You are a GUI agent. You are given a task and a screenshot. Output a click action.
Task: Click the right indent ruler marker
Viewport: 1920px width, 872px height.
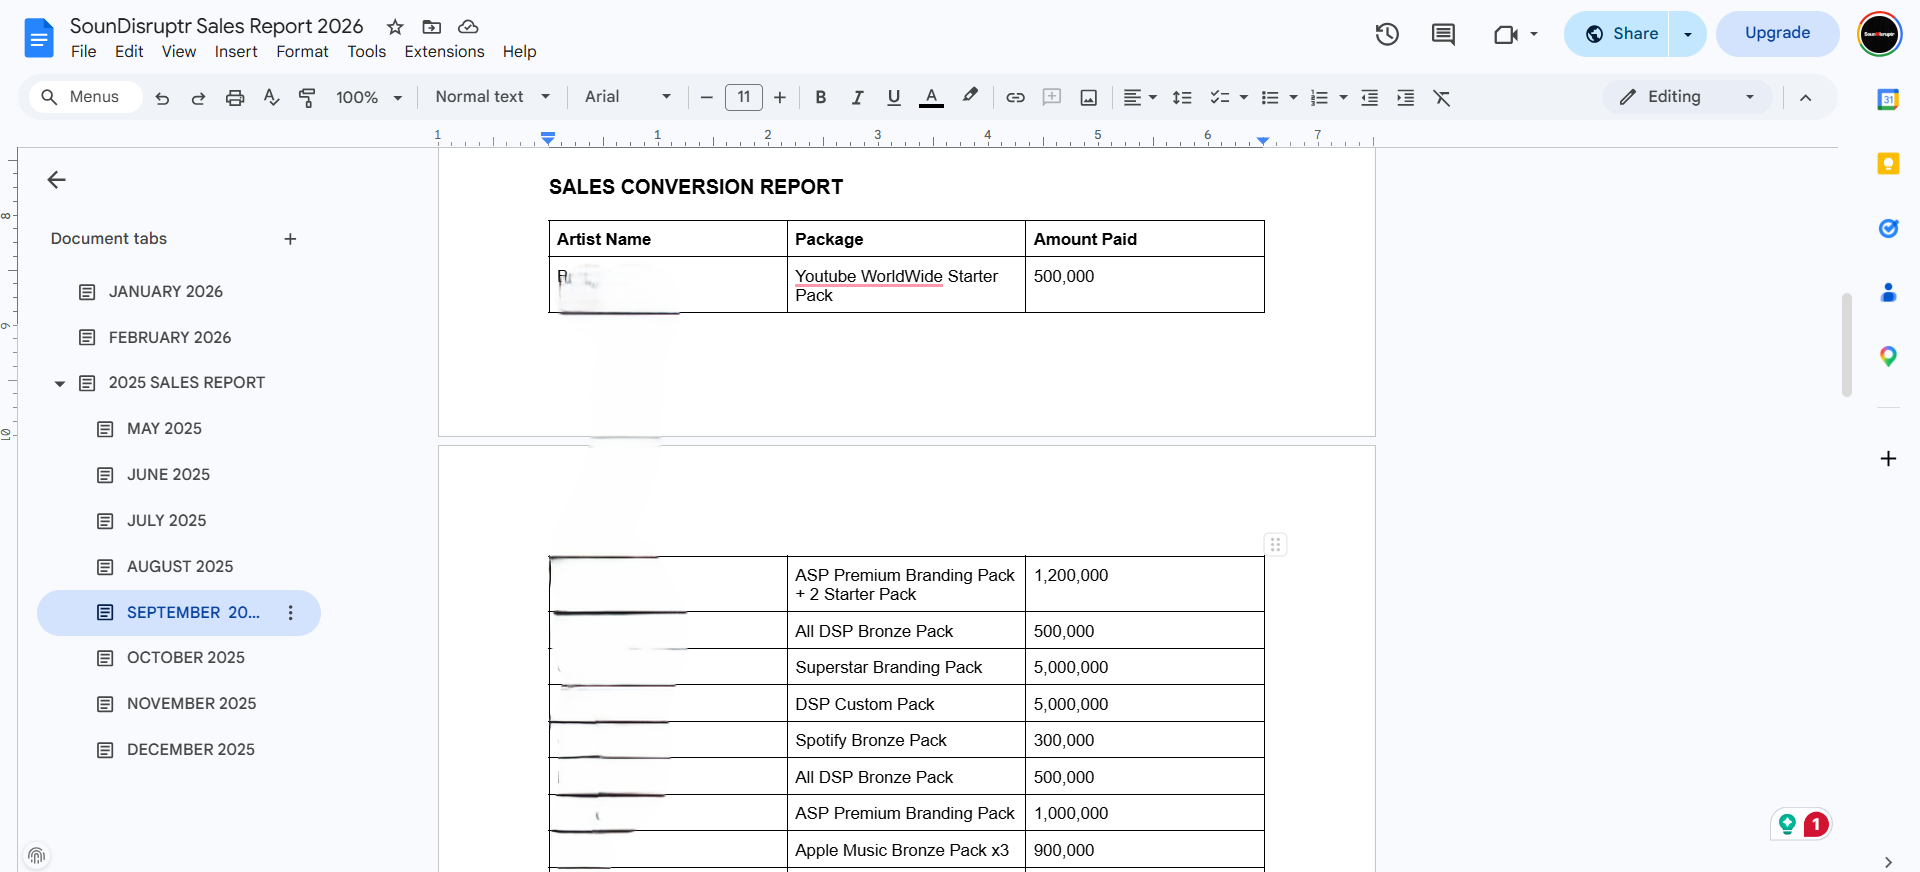point(1263,141)
